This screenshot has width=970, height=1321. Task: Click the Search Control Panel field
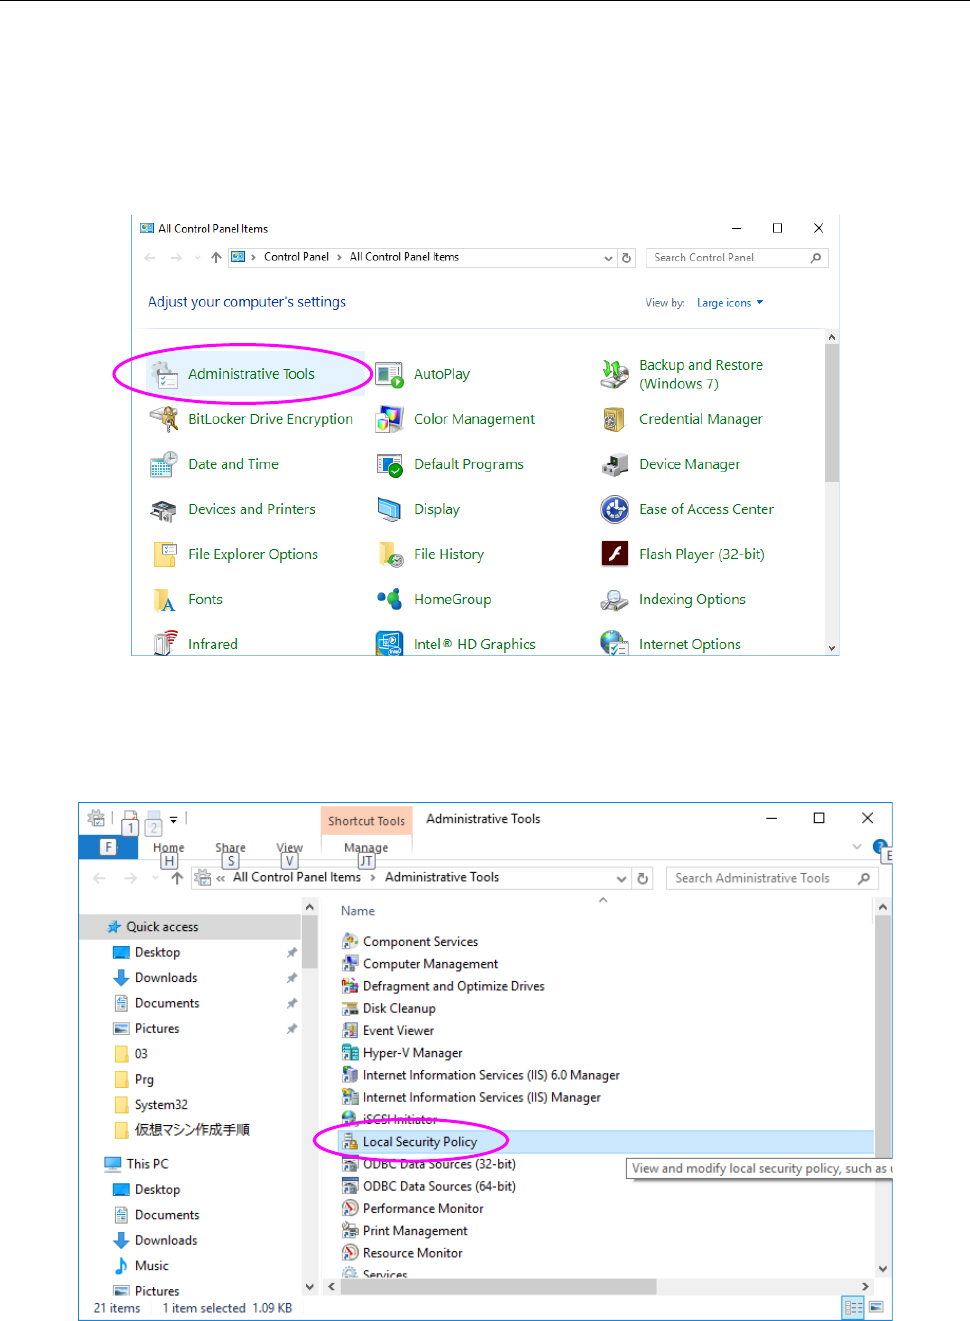[x=737, y=258]
